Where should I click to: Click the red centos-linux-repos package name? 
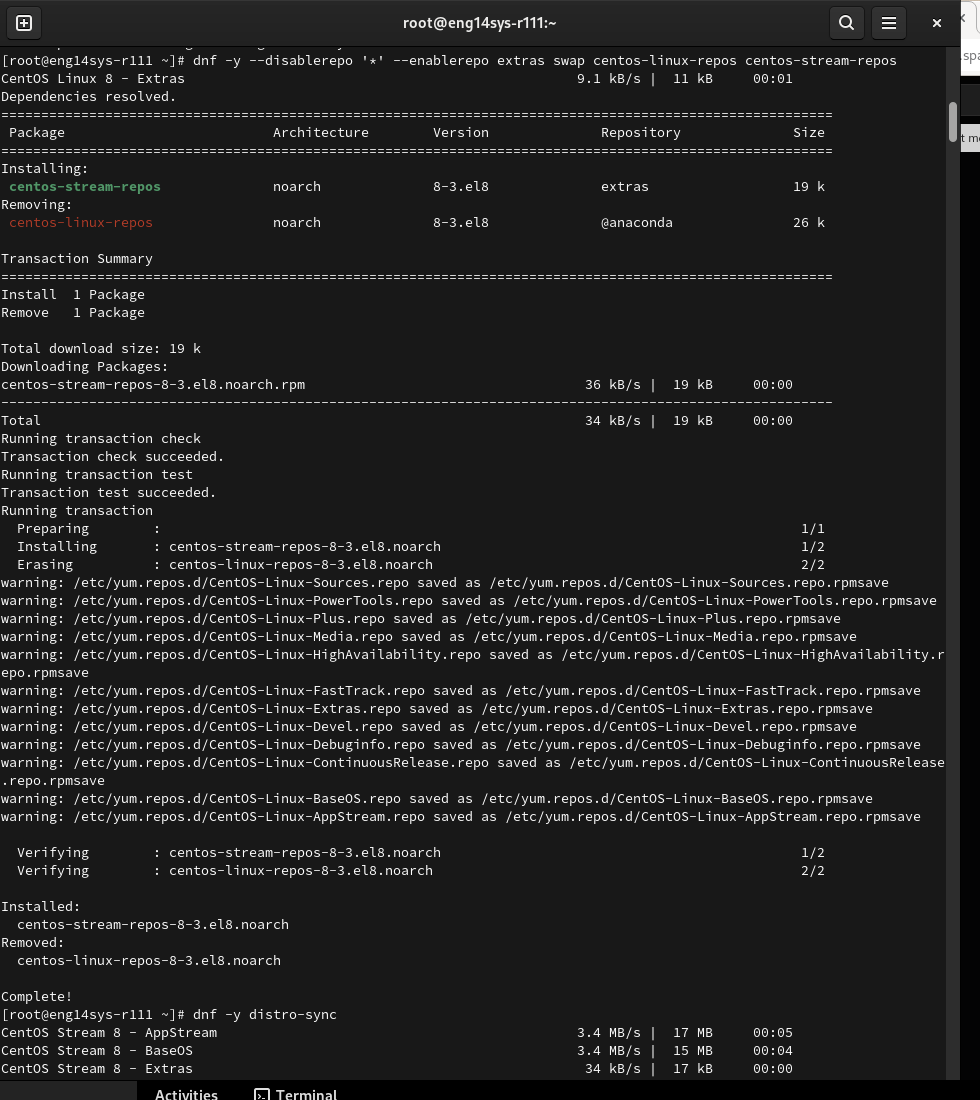(x=81, y=223)
